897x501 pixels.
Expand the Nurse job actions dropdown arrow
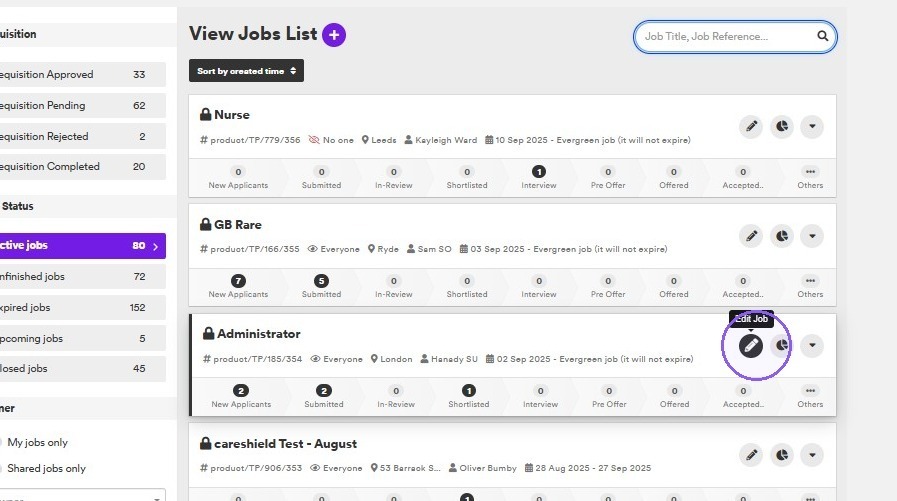click(812, 126)
